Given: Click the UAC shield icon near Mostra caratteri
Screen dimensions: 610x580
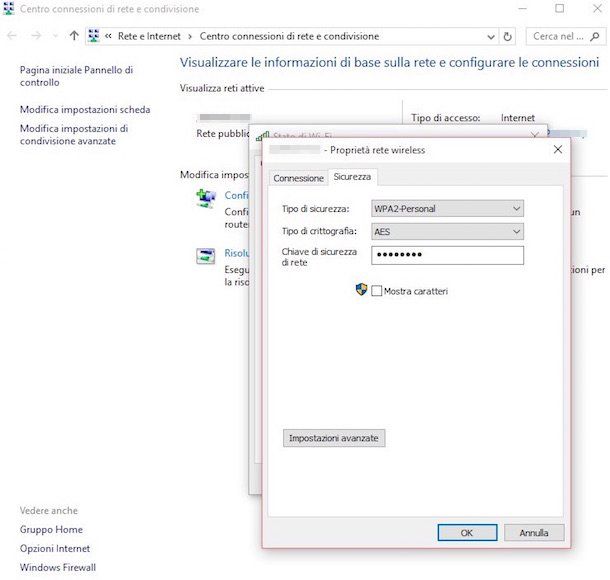Looking at the screenshot, I should pyautogui.click(x=362, y=291).
